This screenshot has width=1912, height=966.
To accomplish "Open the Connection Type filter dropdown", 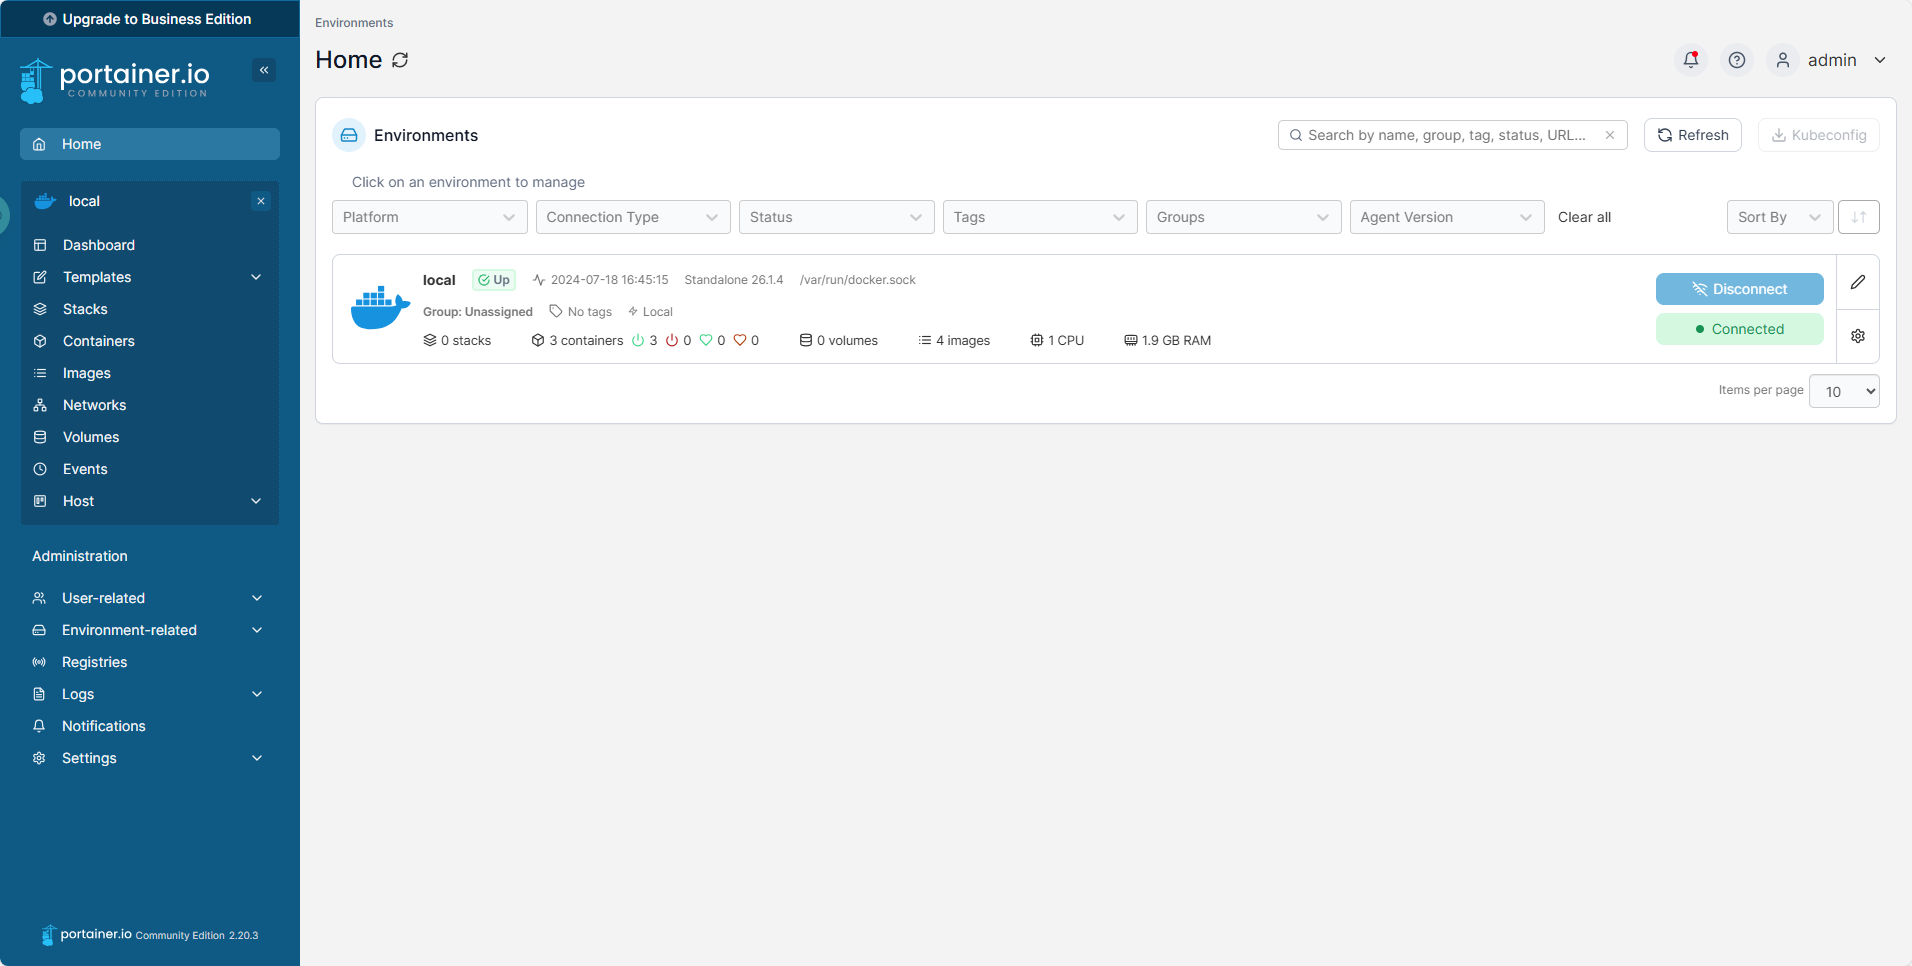I will pos(632,217).
